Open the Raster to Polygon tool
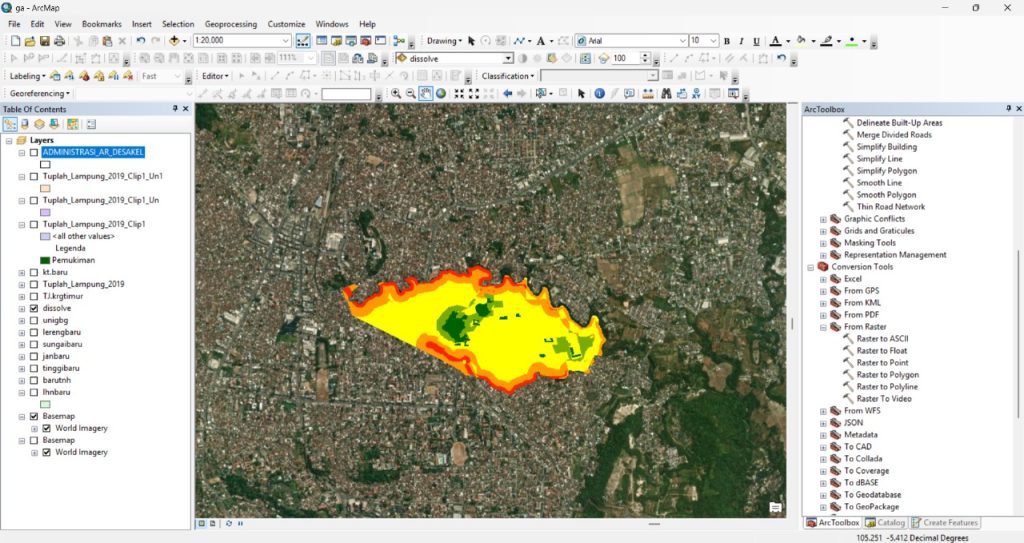The height and width of the screenshot is (543, 1024). (x=887, y=375)
